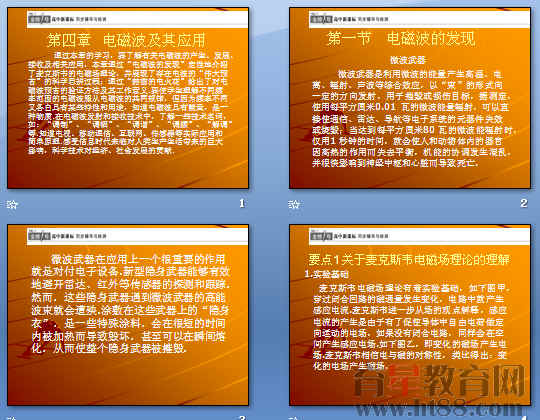540x420 pixels.
Task: Click the animation star icon below slide 1
Action: [12, 204]
